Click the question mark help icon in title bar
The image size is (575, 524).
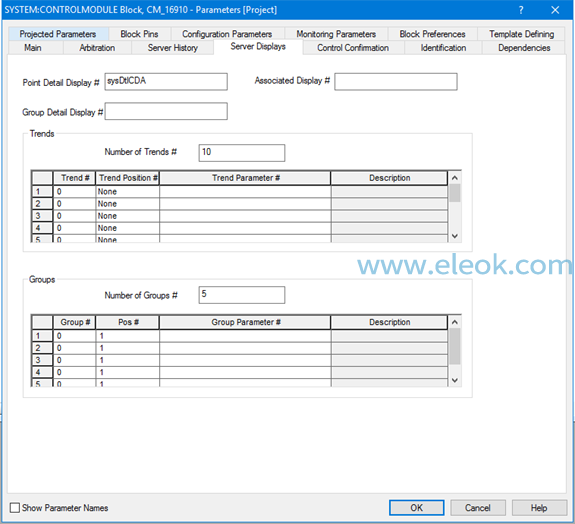pos(521,10)
